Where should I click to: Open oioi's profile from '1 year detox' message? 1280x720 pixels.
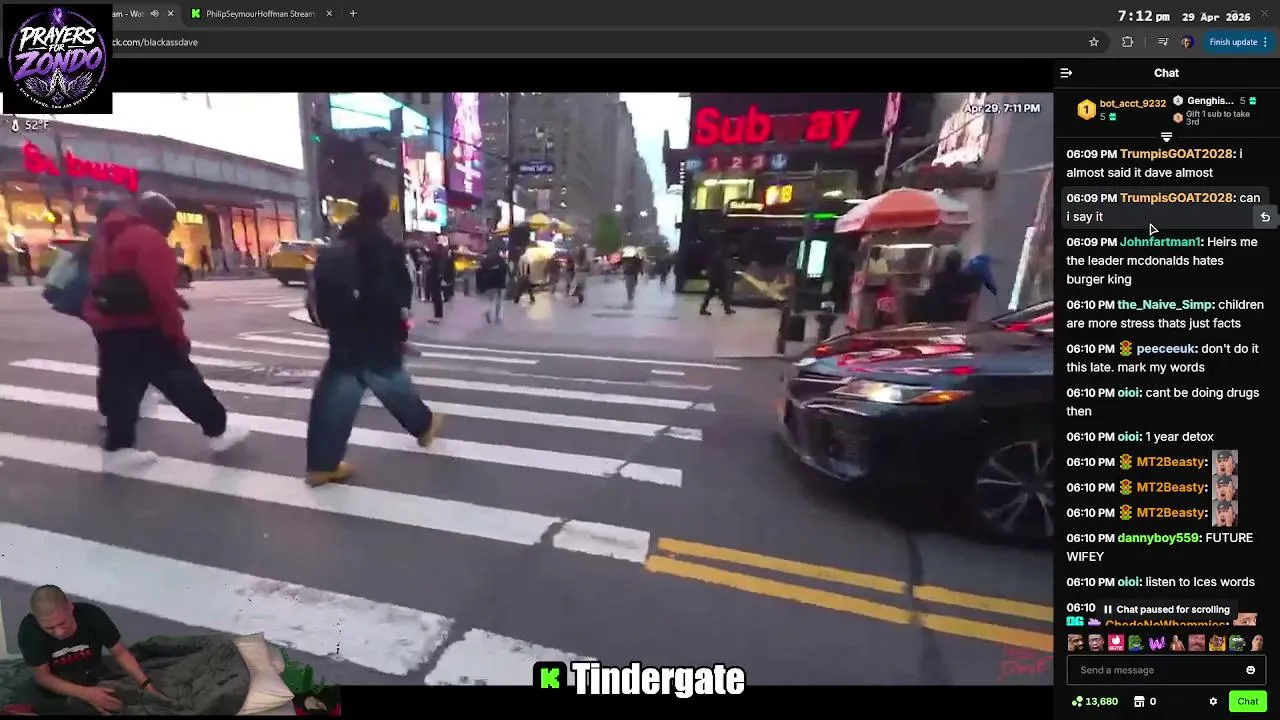pos(1129,437)
